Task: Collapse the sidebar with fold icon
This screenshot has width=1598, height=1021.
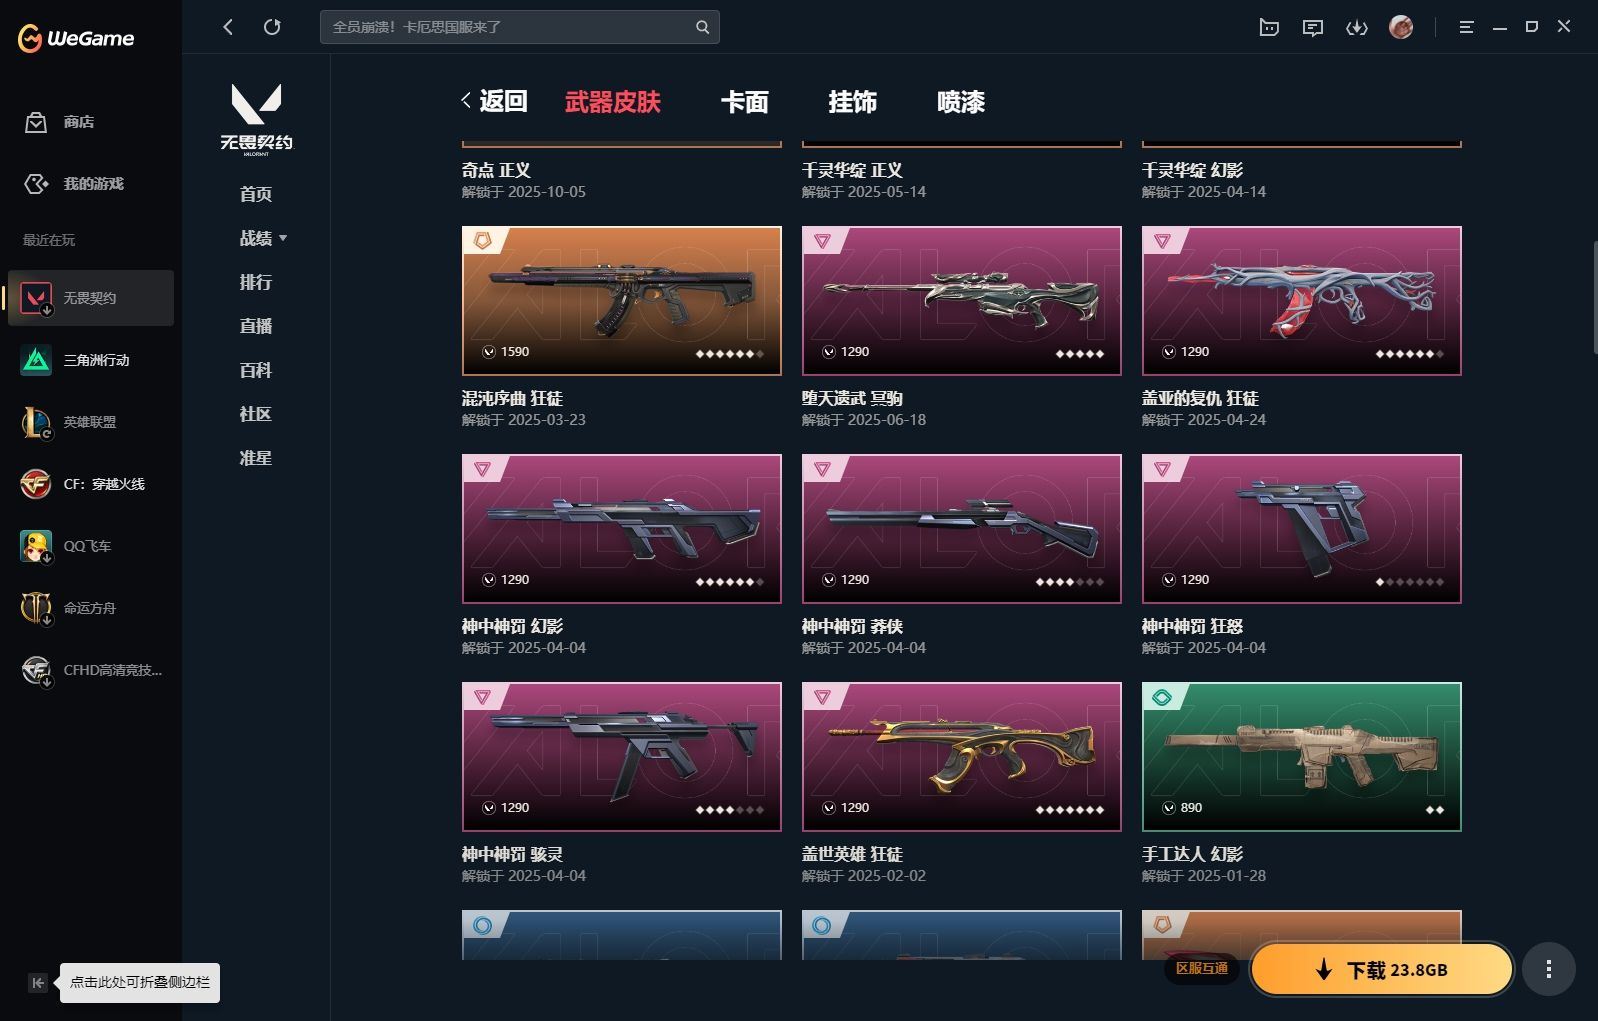Action: coord(38,983)
